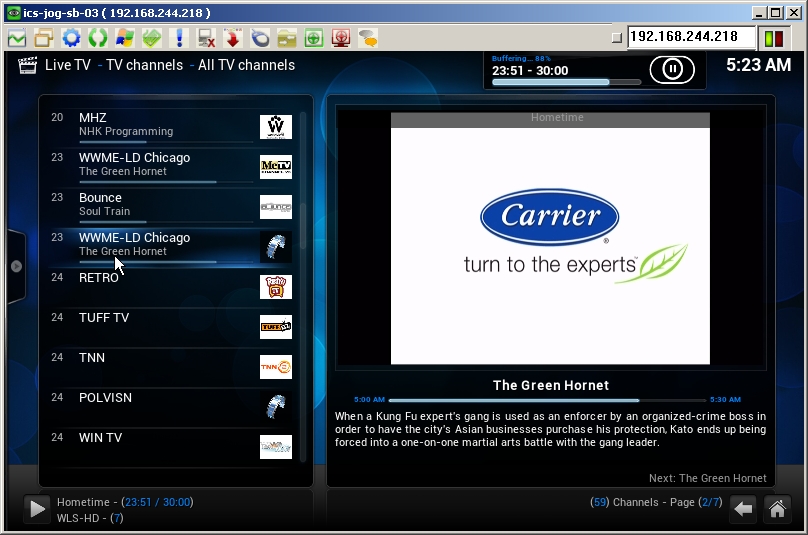
Task: Click the "Live TV" breadcrumb text
Action: pos(68,65)
